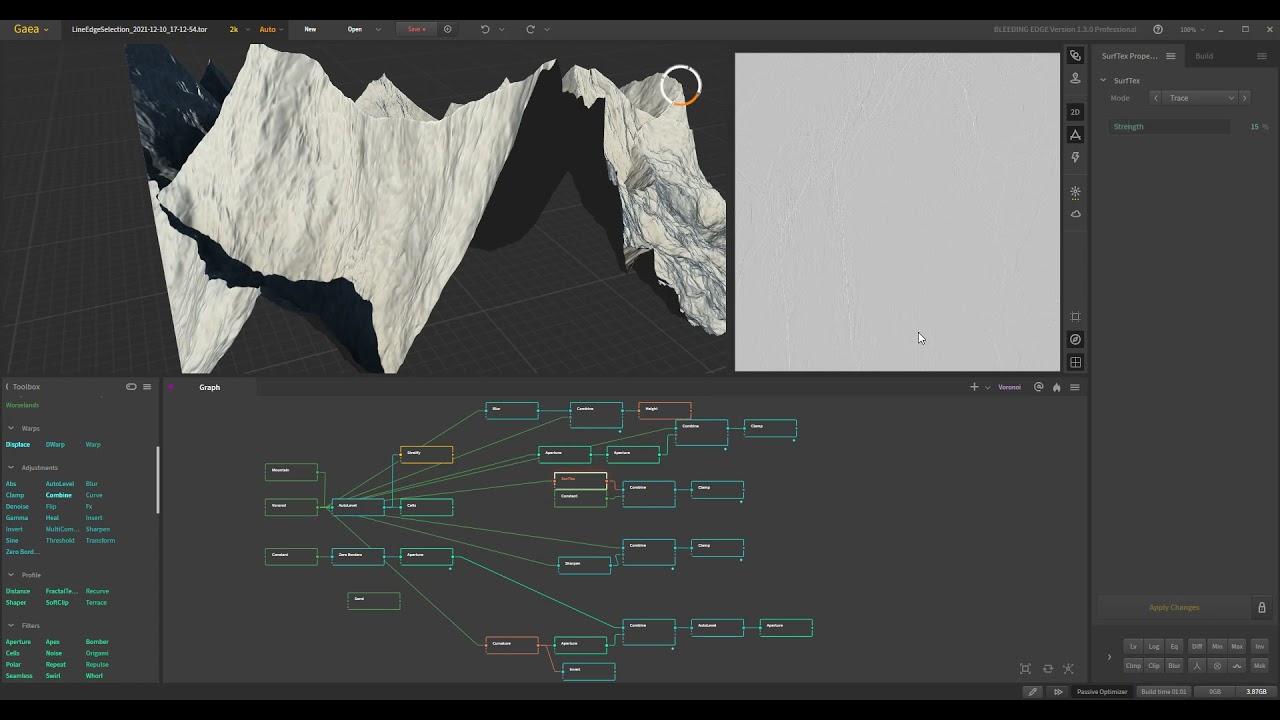Open the Auto build mode dropdown

(270, 29)
